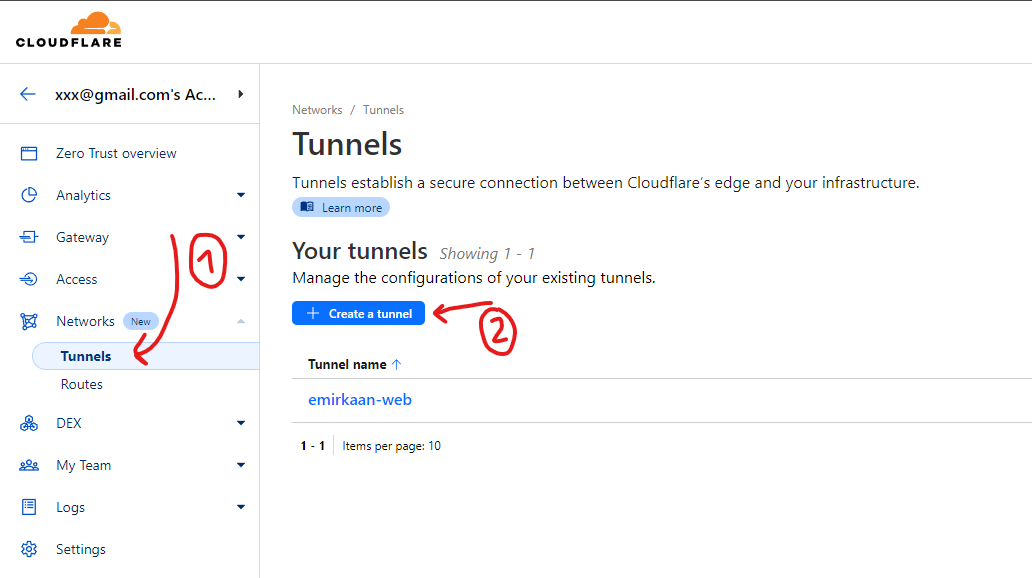Open the emirkaan-web tunnel link
This screenshot has height=578, width=1032.
coord(360,399)
